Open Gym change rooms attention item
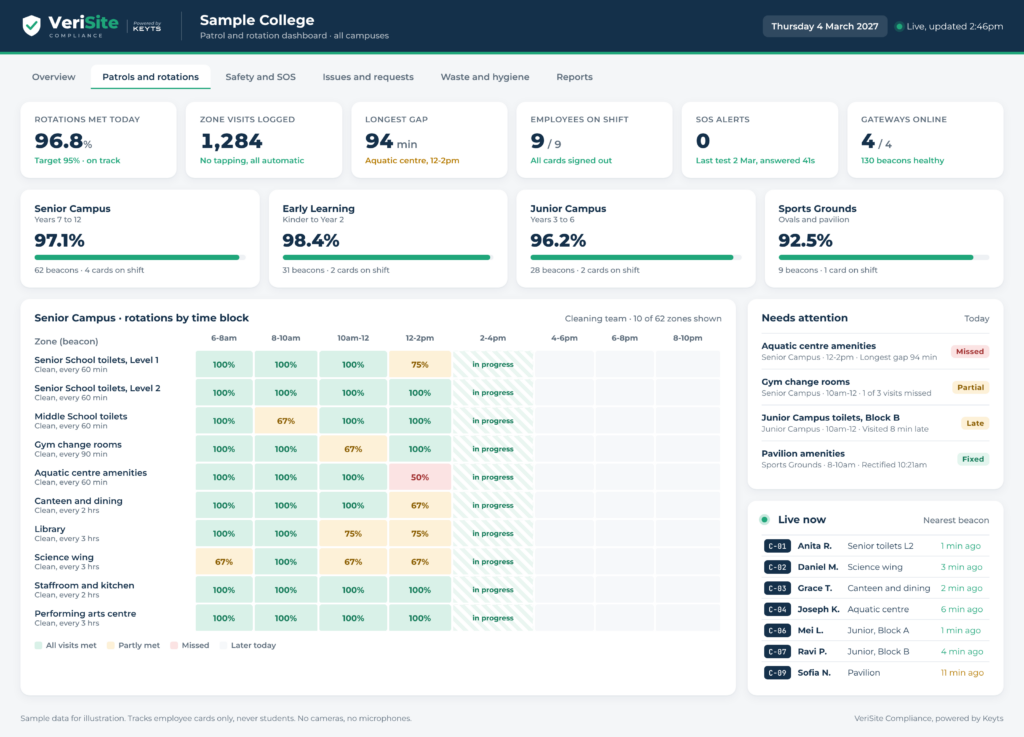The image size is (1024, 737). tap(875, 387)
